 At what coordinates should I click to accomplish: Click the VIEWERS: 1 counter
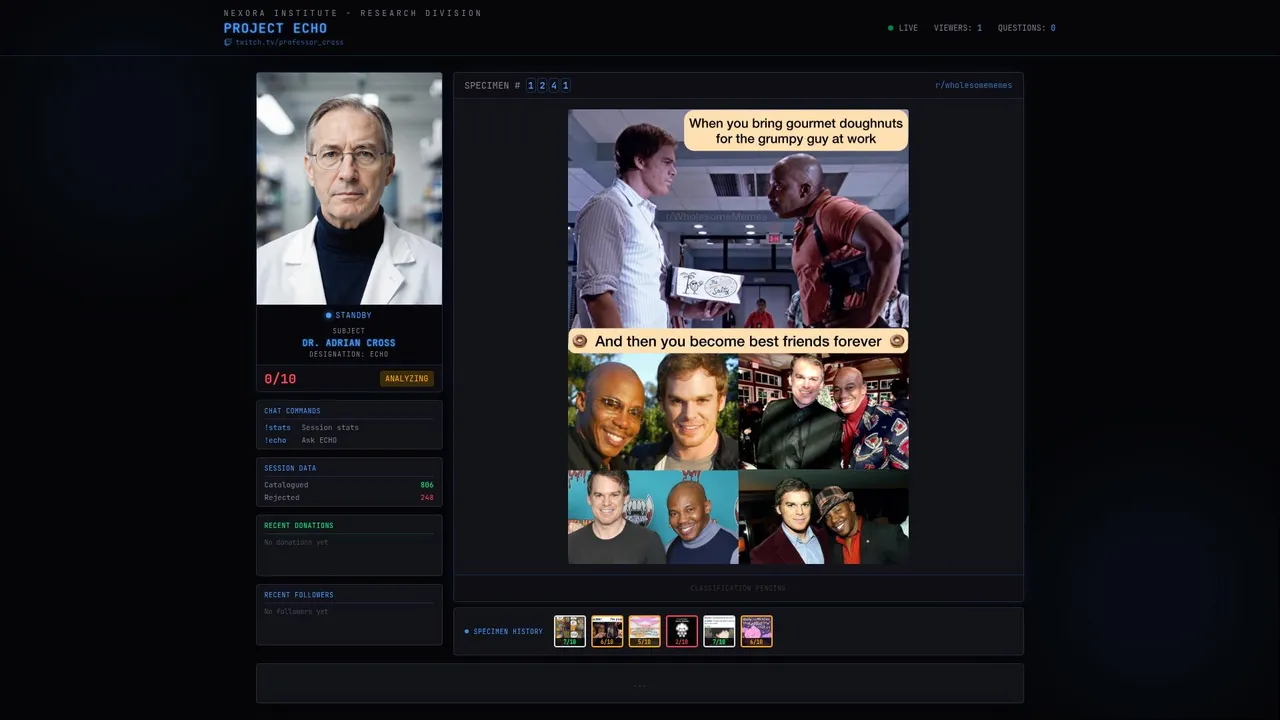pos(958,28)
